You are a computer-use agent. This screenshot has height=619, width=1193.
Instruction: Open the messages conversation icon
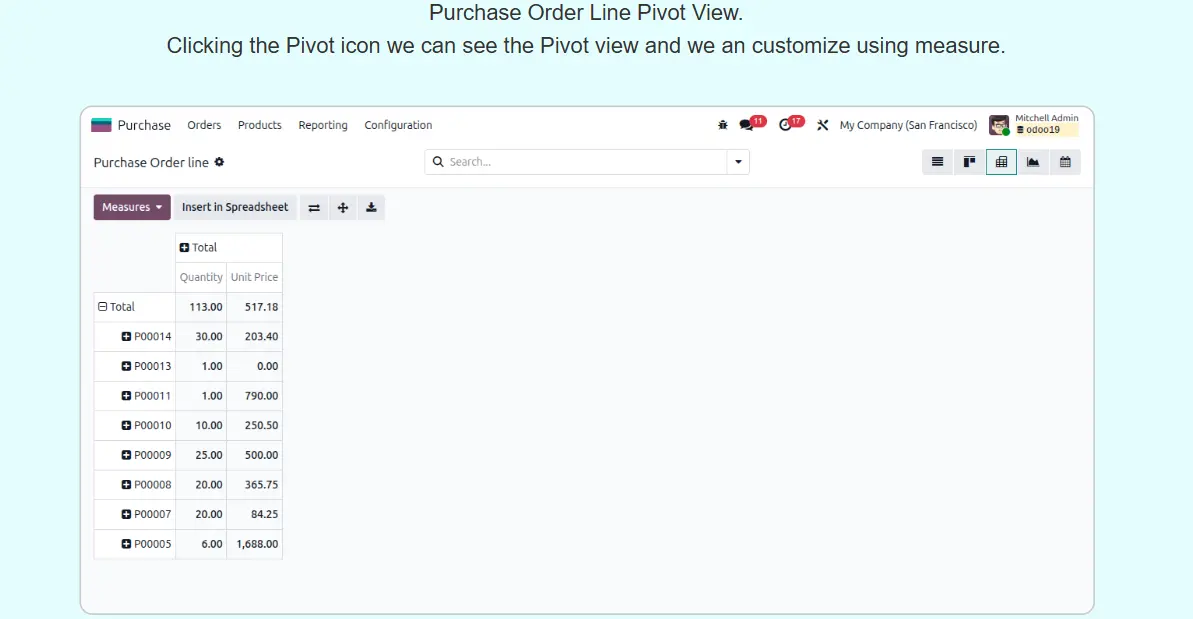(x=747, y=125)
